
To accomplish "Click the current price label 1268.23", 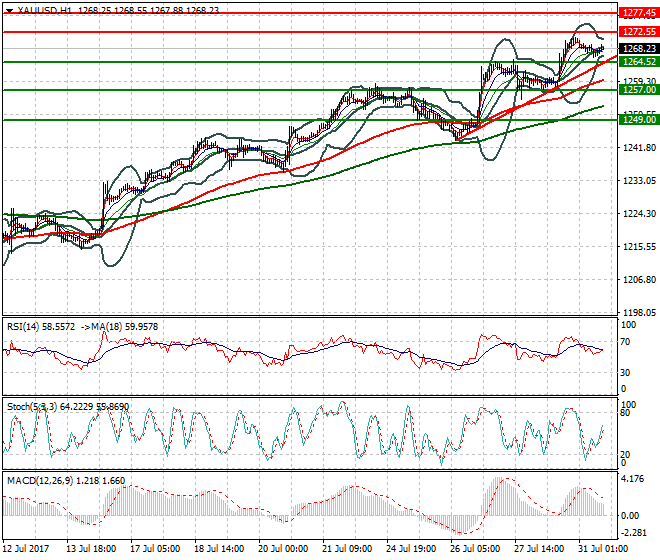I will (x=639, y=48).
